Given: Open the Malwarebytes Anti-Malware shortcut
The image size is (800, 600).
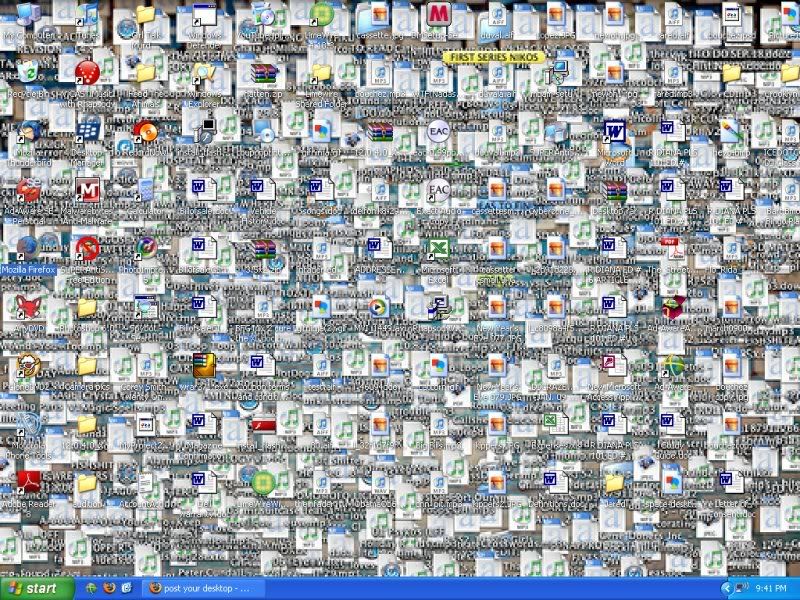Looking at the screenshot, I should point(88,189).
